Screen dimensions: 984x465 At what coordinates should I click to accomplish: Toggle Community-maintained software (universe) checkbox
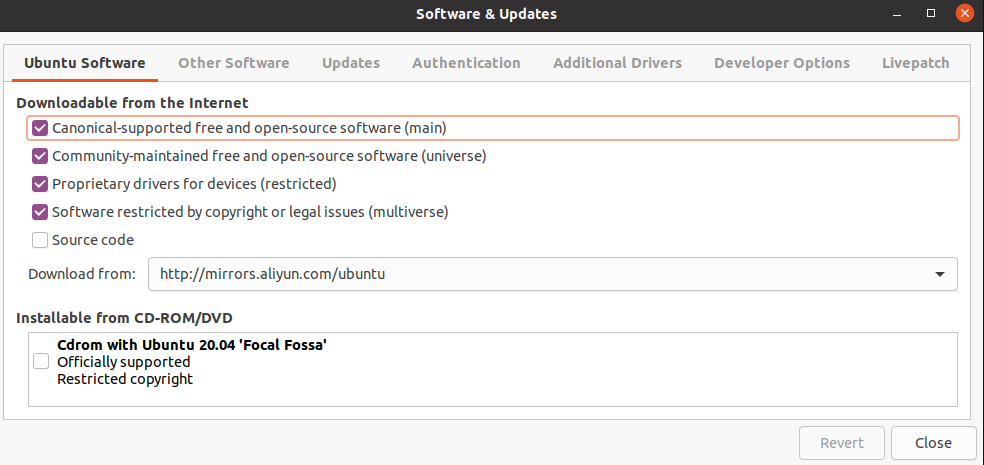click(40, 156)
